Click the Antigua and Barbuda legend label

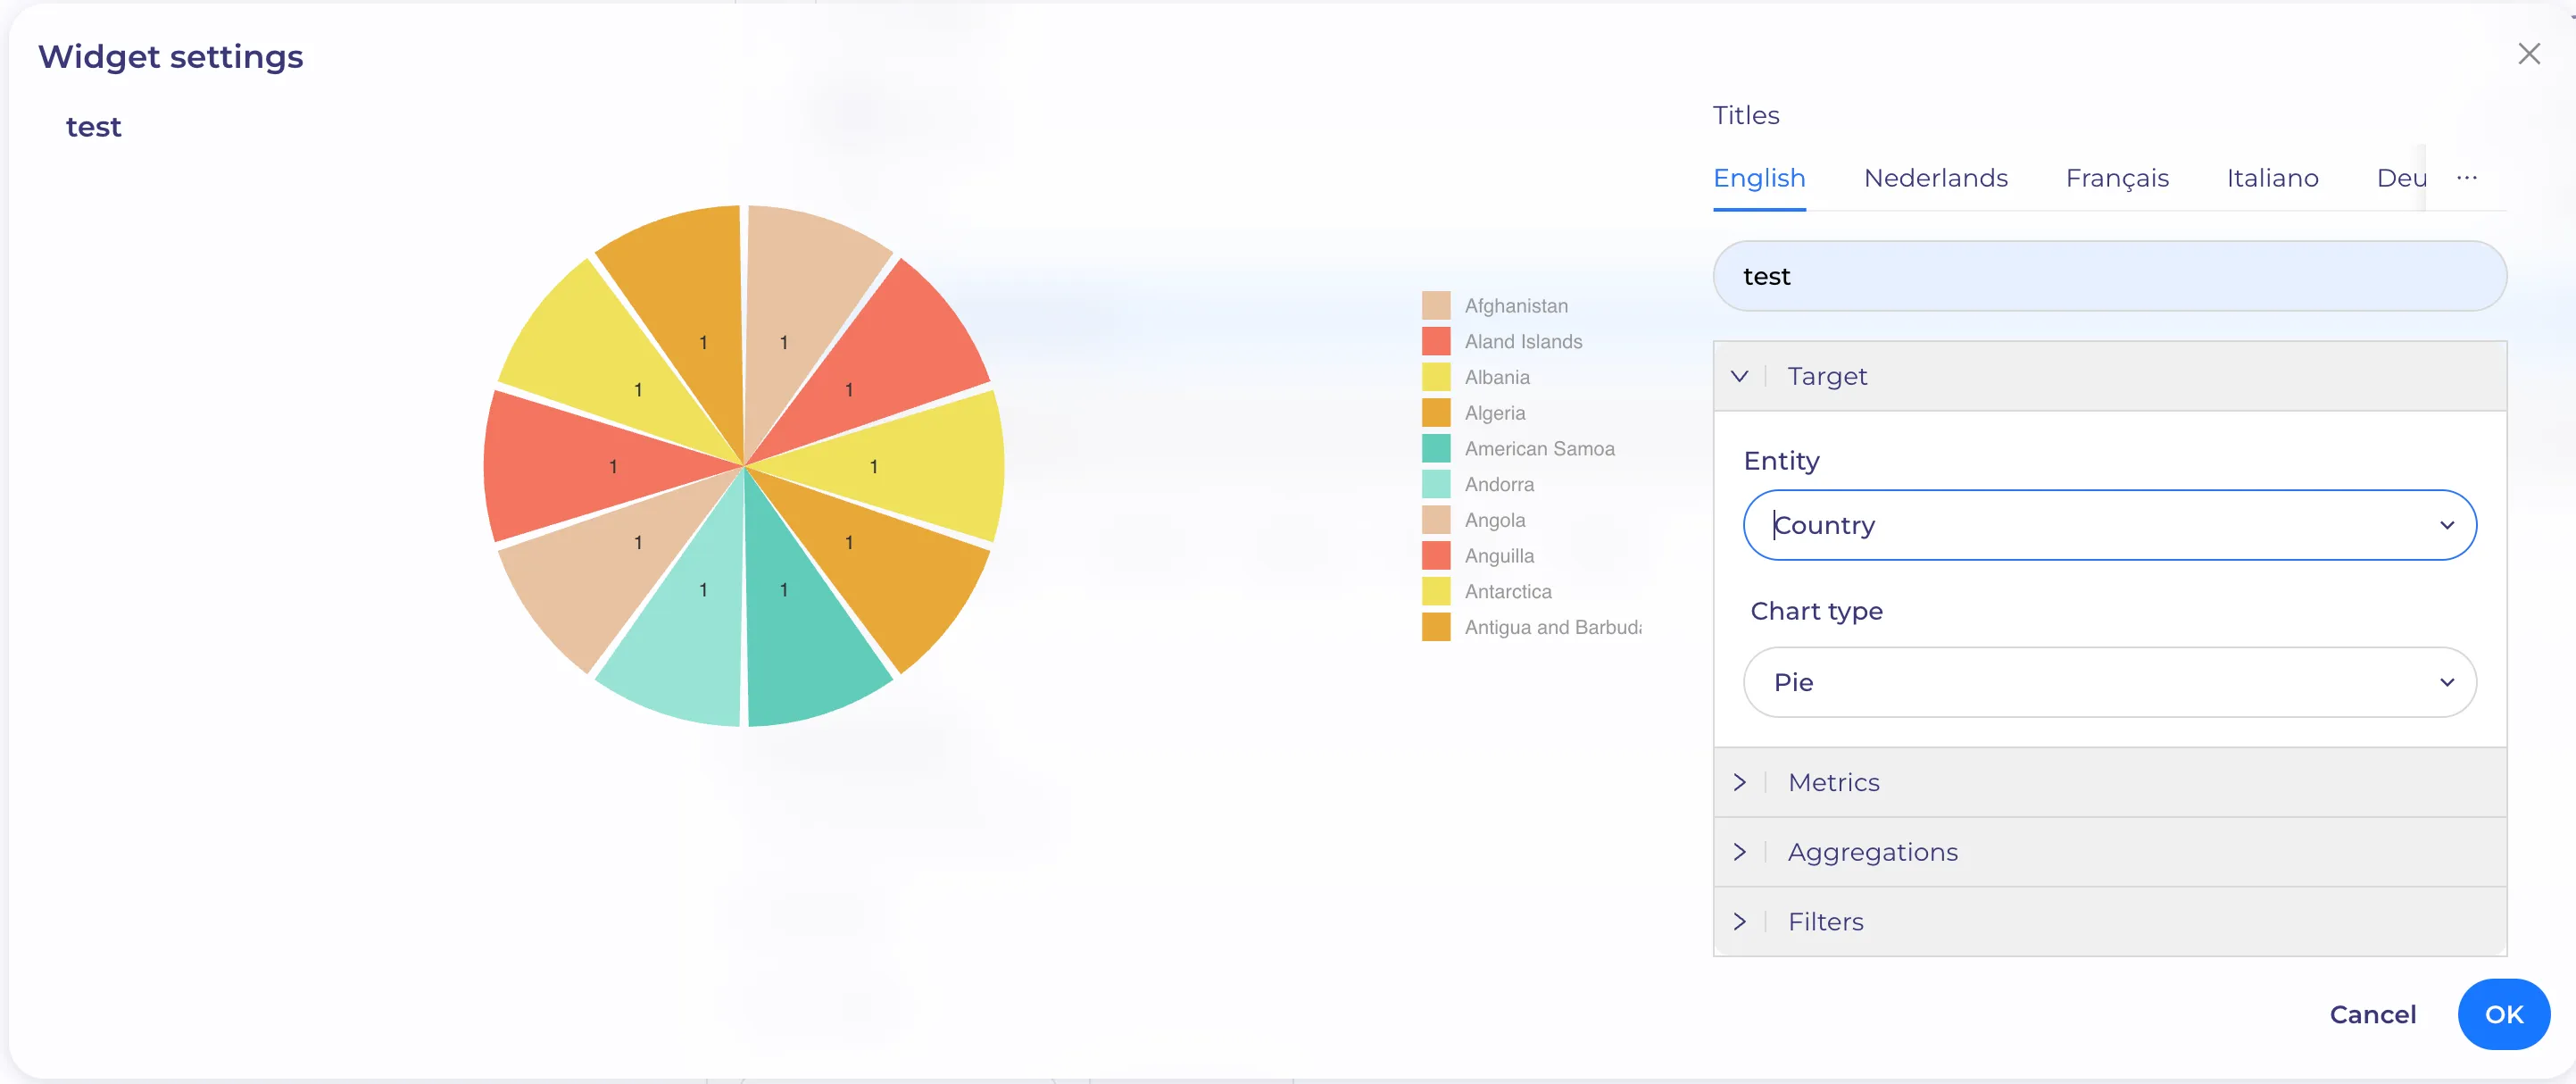coord(1553,627)
